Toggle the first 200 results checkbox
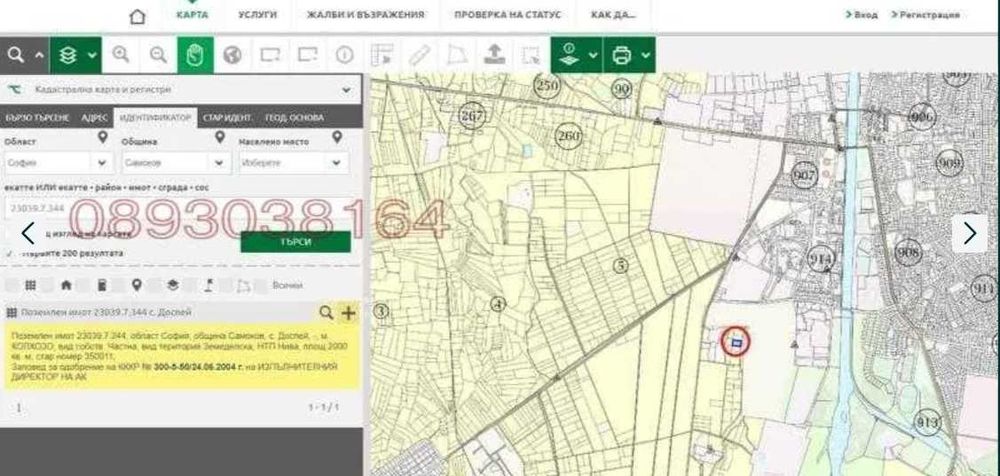 click(x=10, y=254)
